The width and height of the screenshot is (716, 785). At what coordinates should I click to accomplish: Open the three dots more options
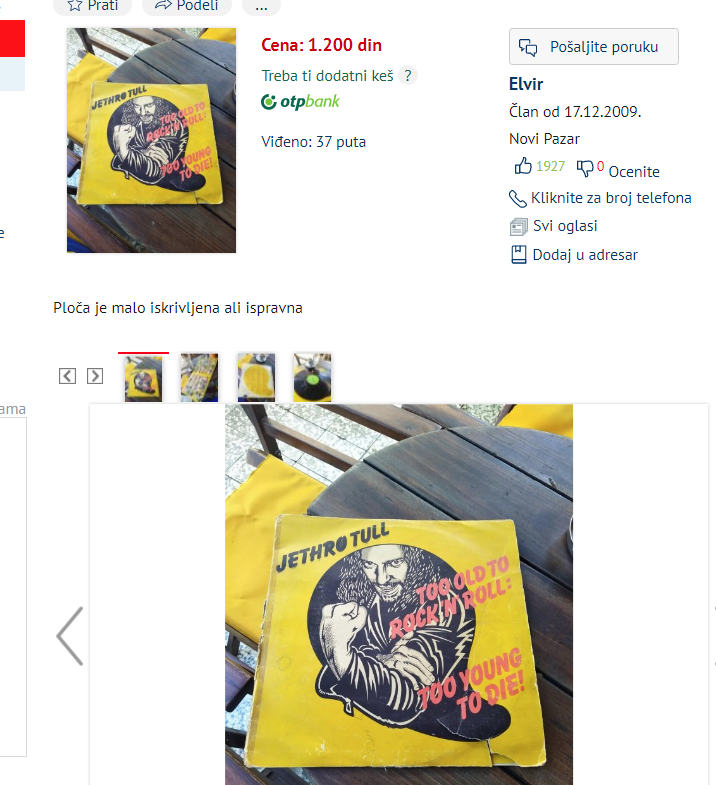click(x=261, y=6)
